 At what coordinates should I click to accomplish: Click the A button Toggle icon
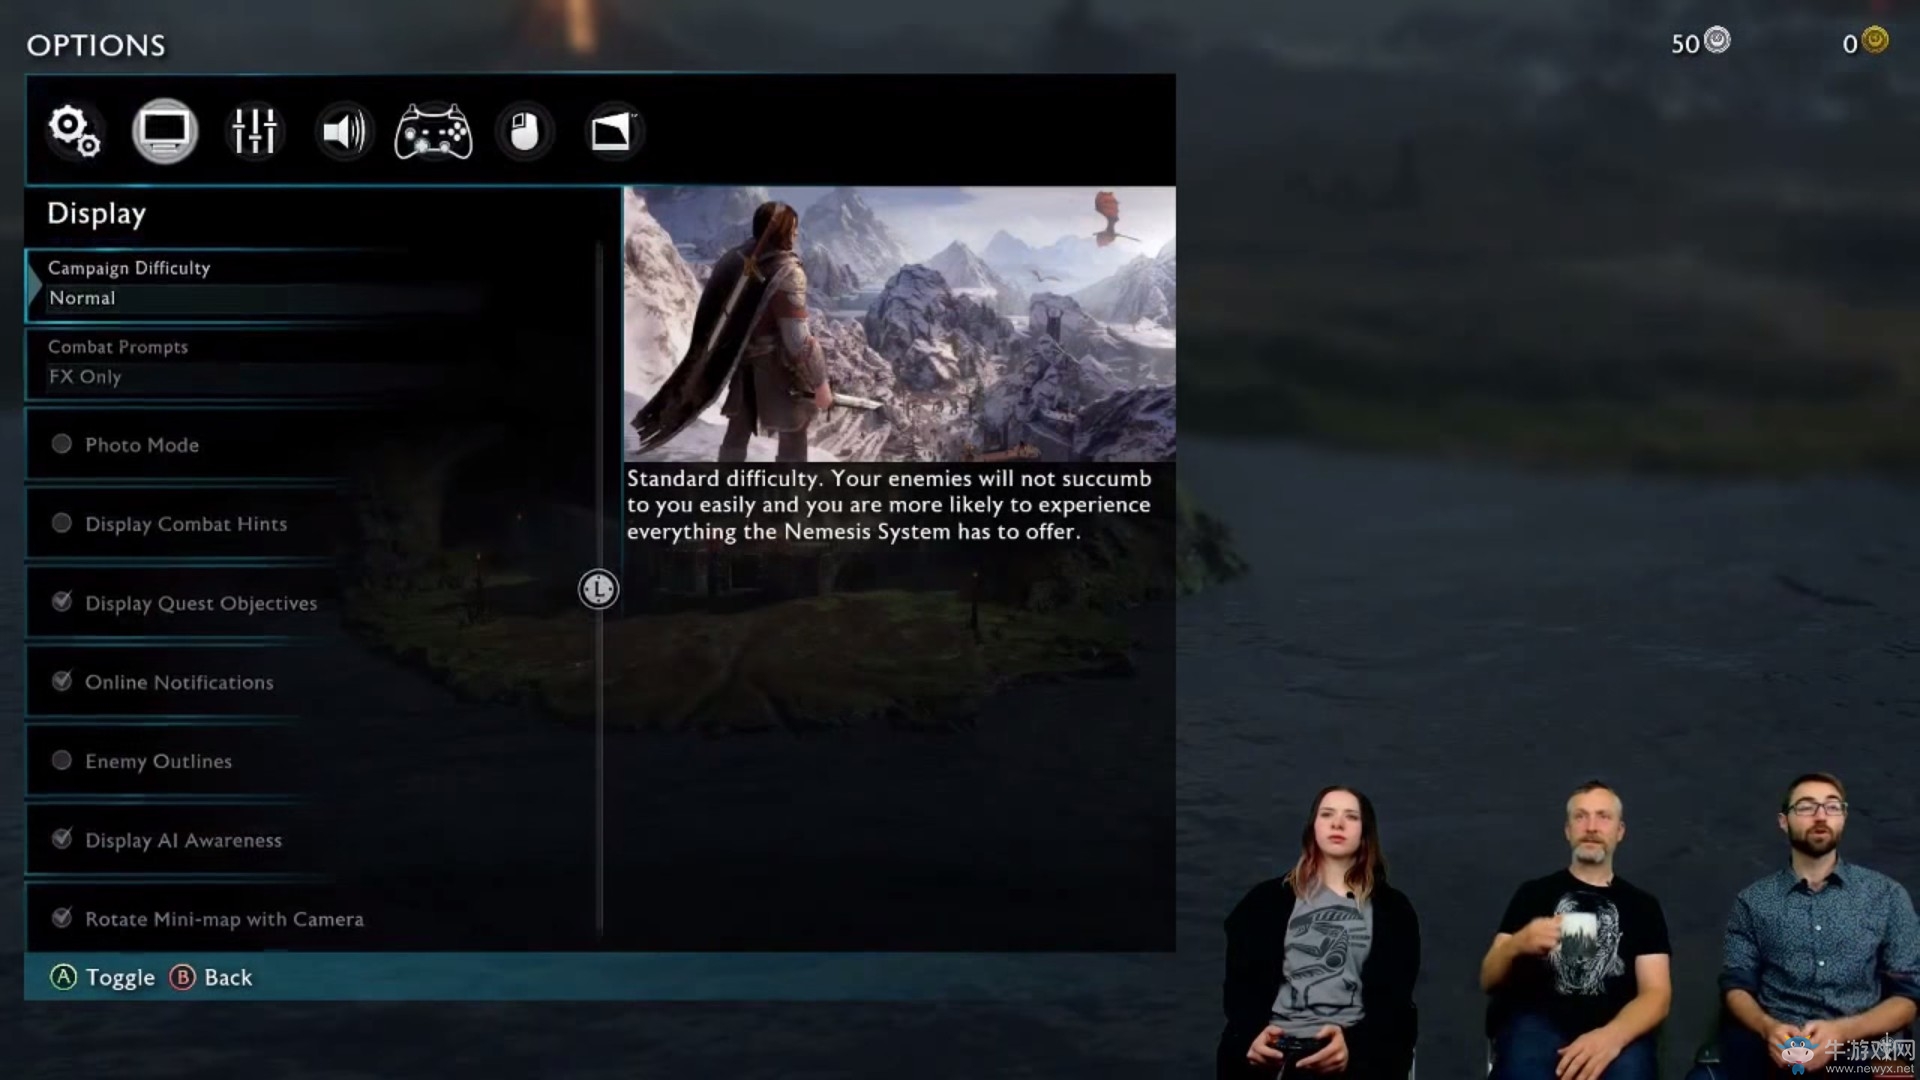[x=63, y=977]
